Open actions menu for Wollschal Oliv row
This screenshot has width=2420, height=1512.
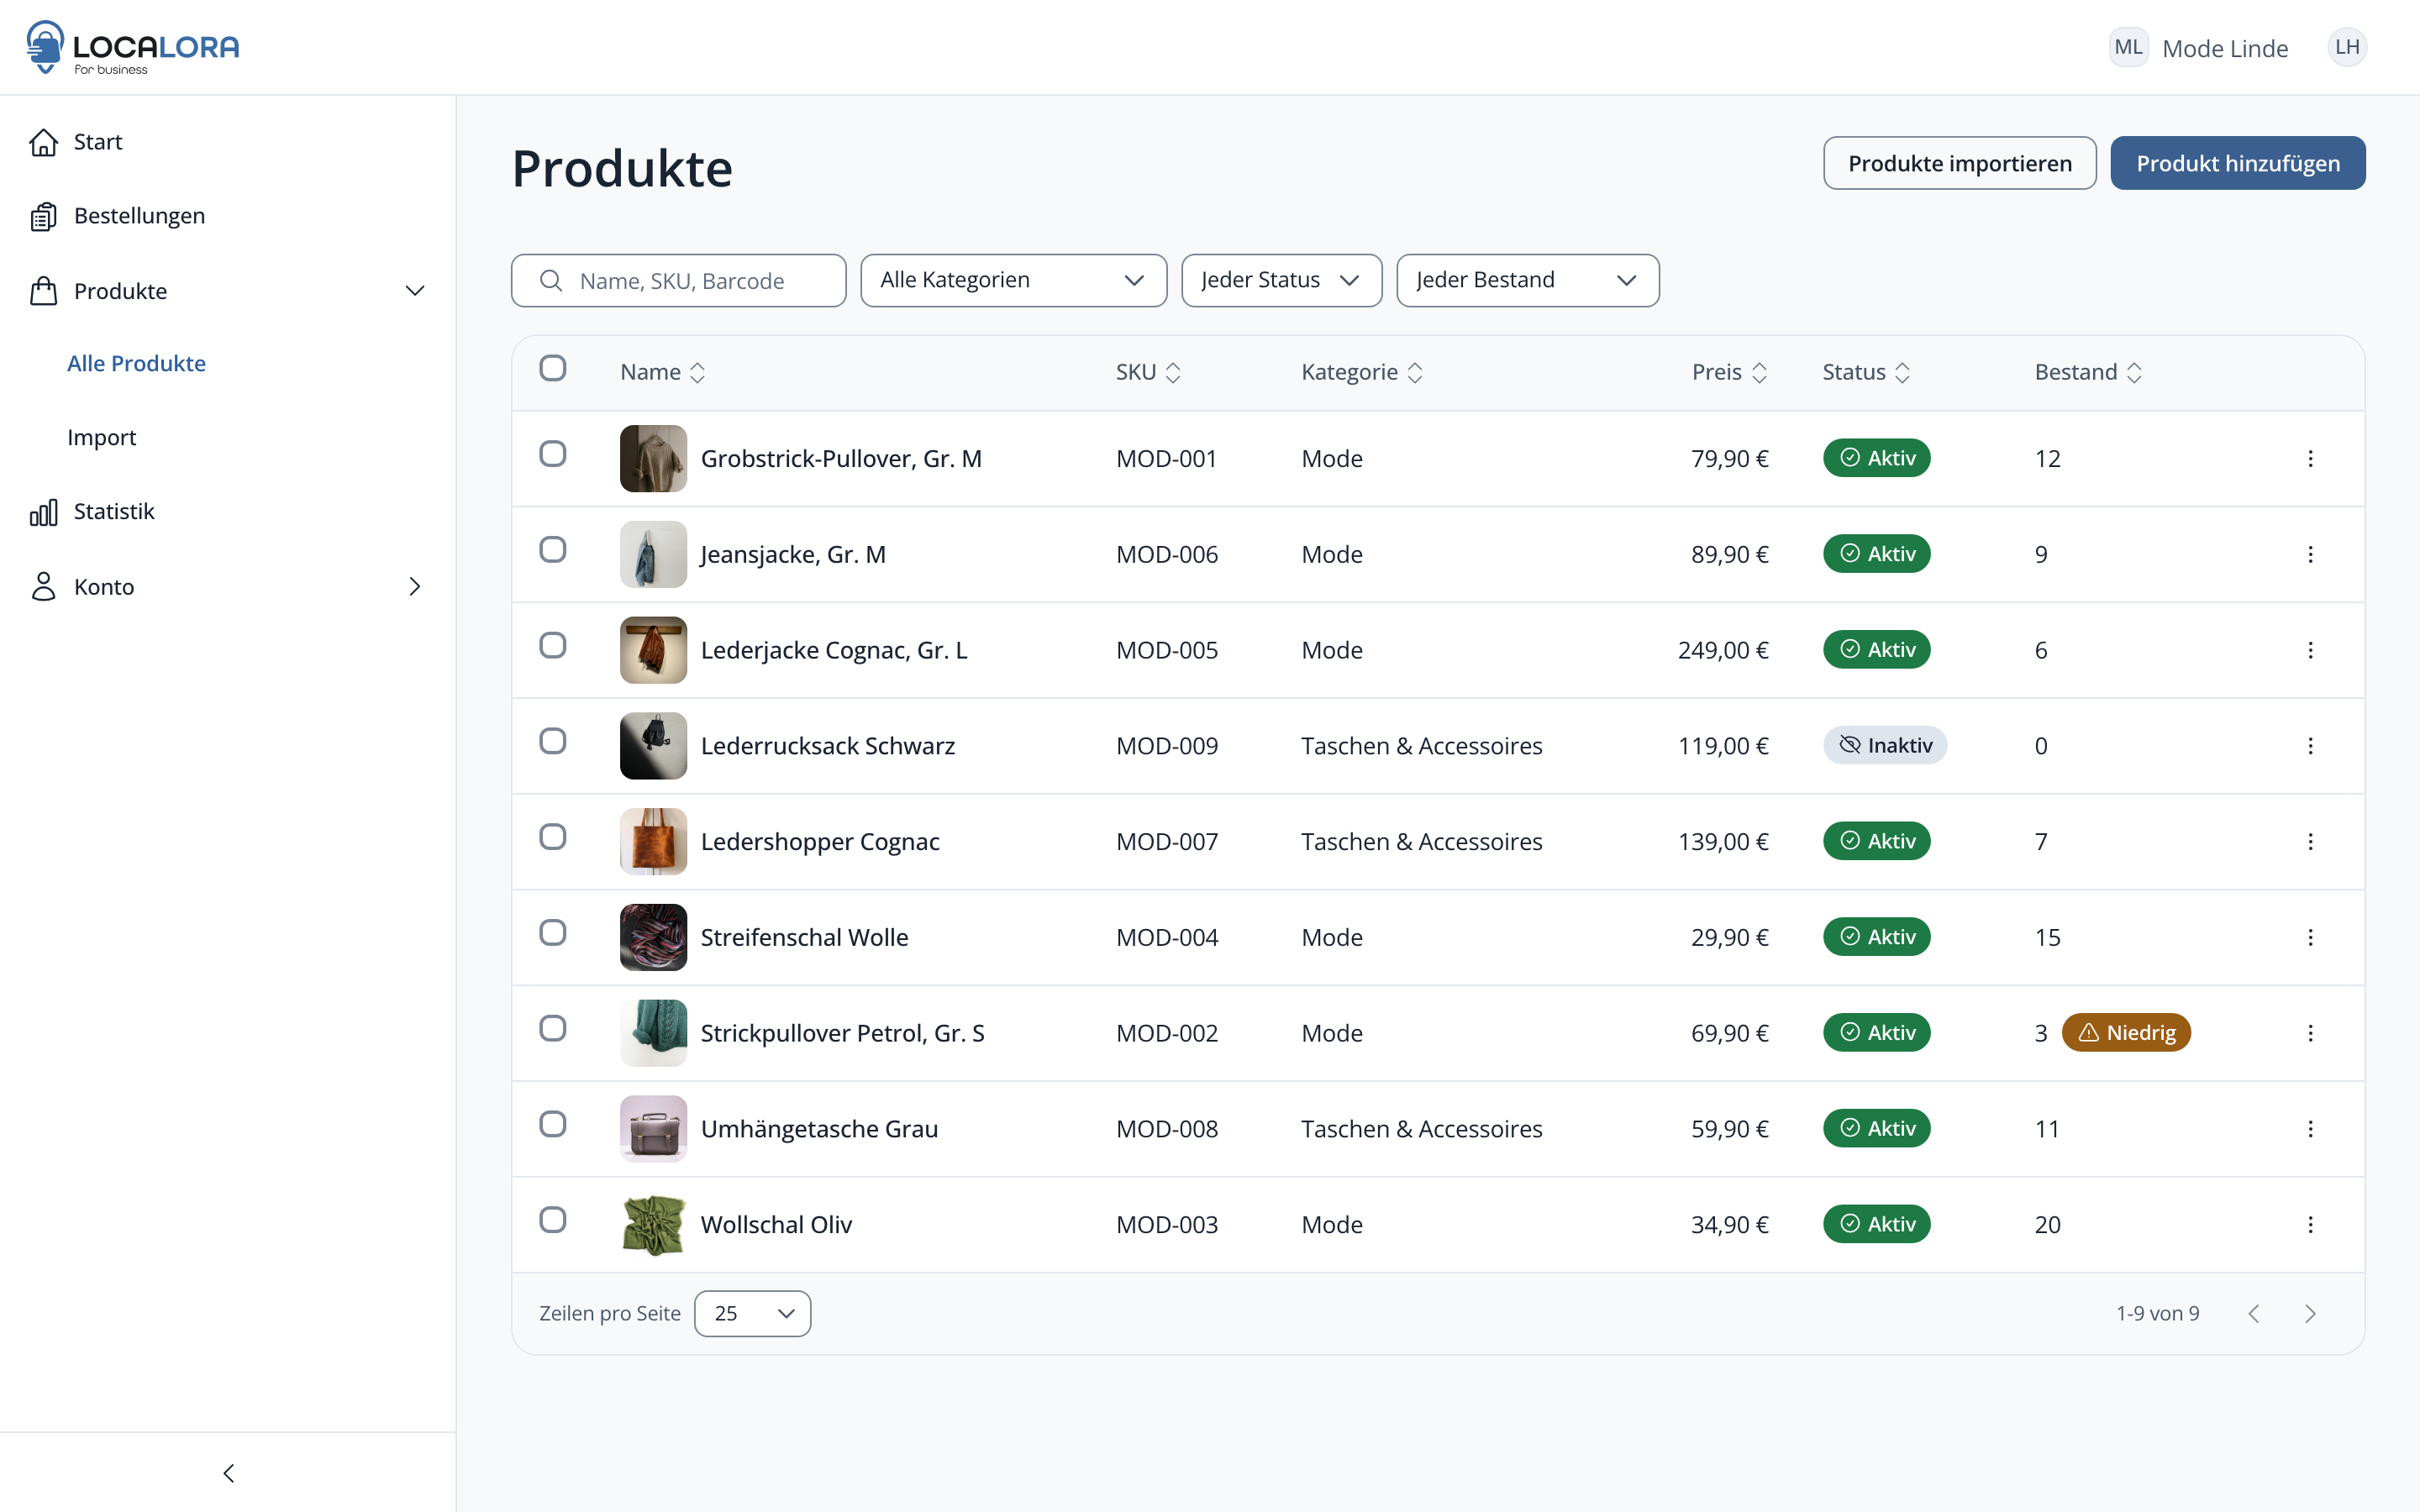pyautogui.click(x=2310, y=1225)
